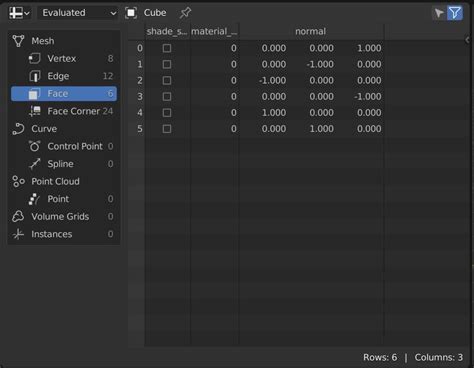Select the Edge domain icon
This screenshot has width=474, height=368.
coord(34,76)
